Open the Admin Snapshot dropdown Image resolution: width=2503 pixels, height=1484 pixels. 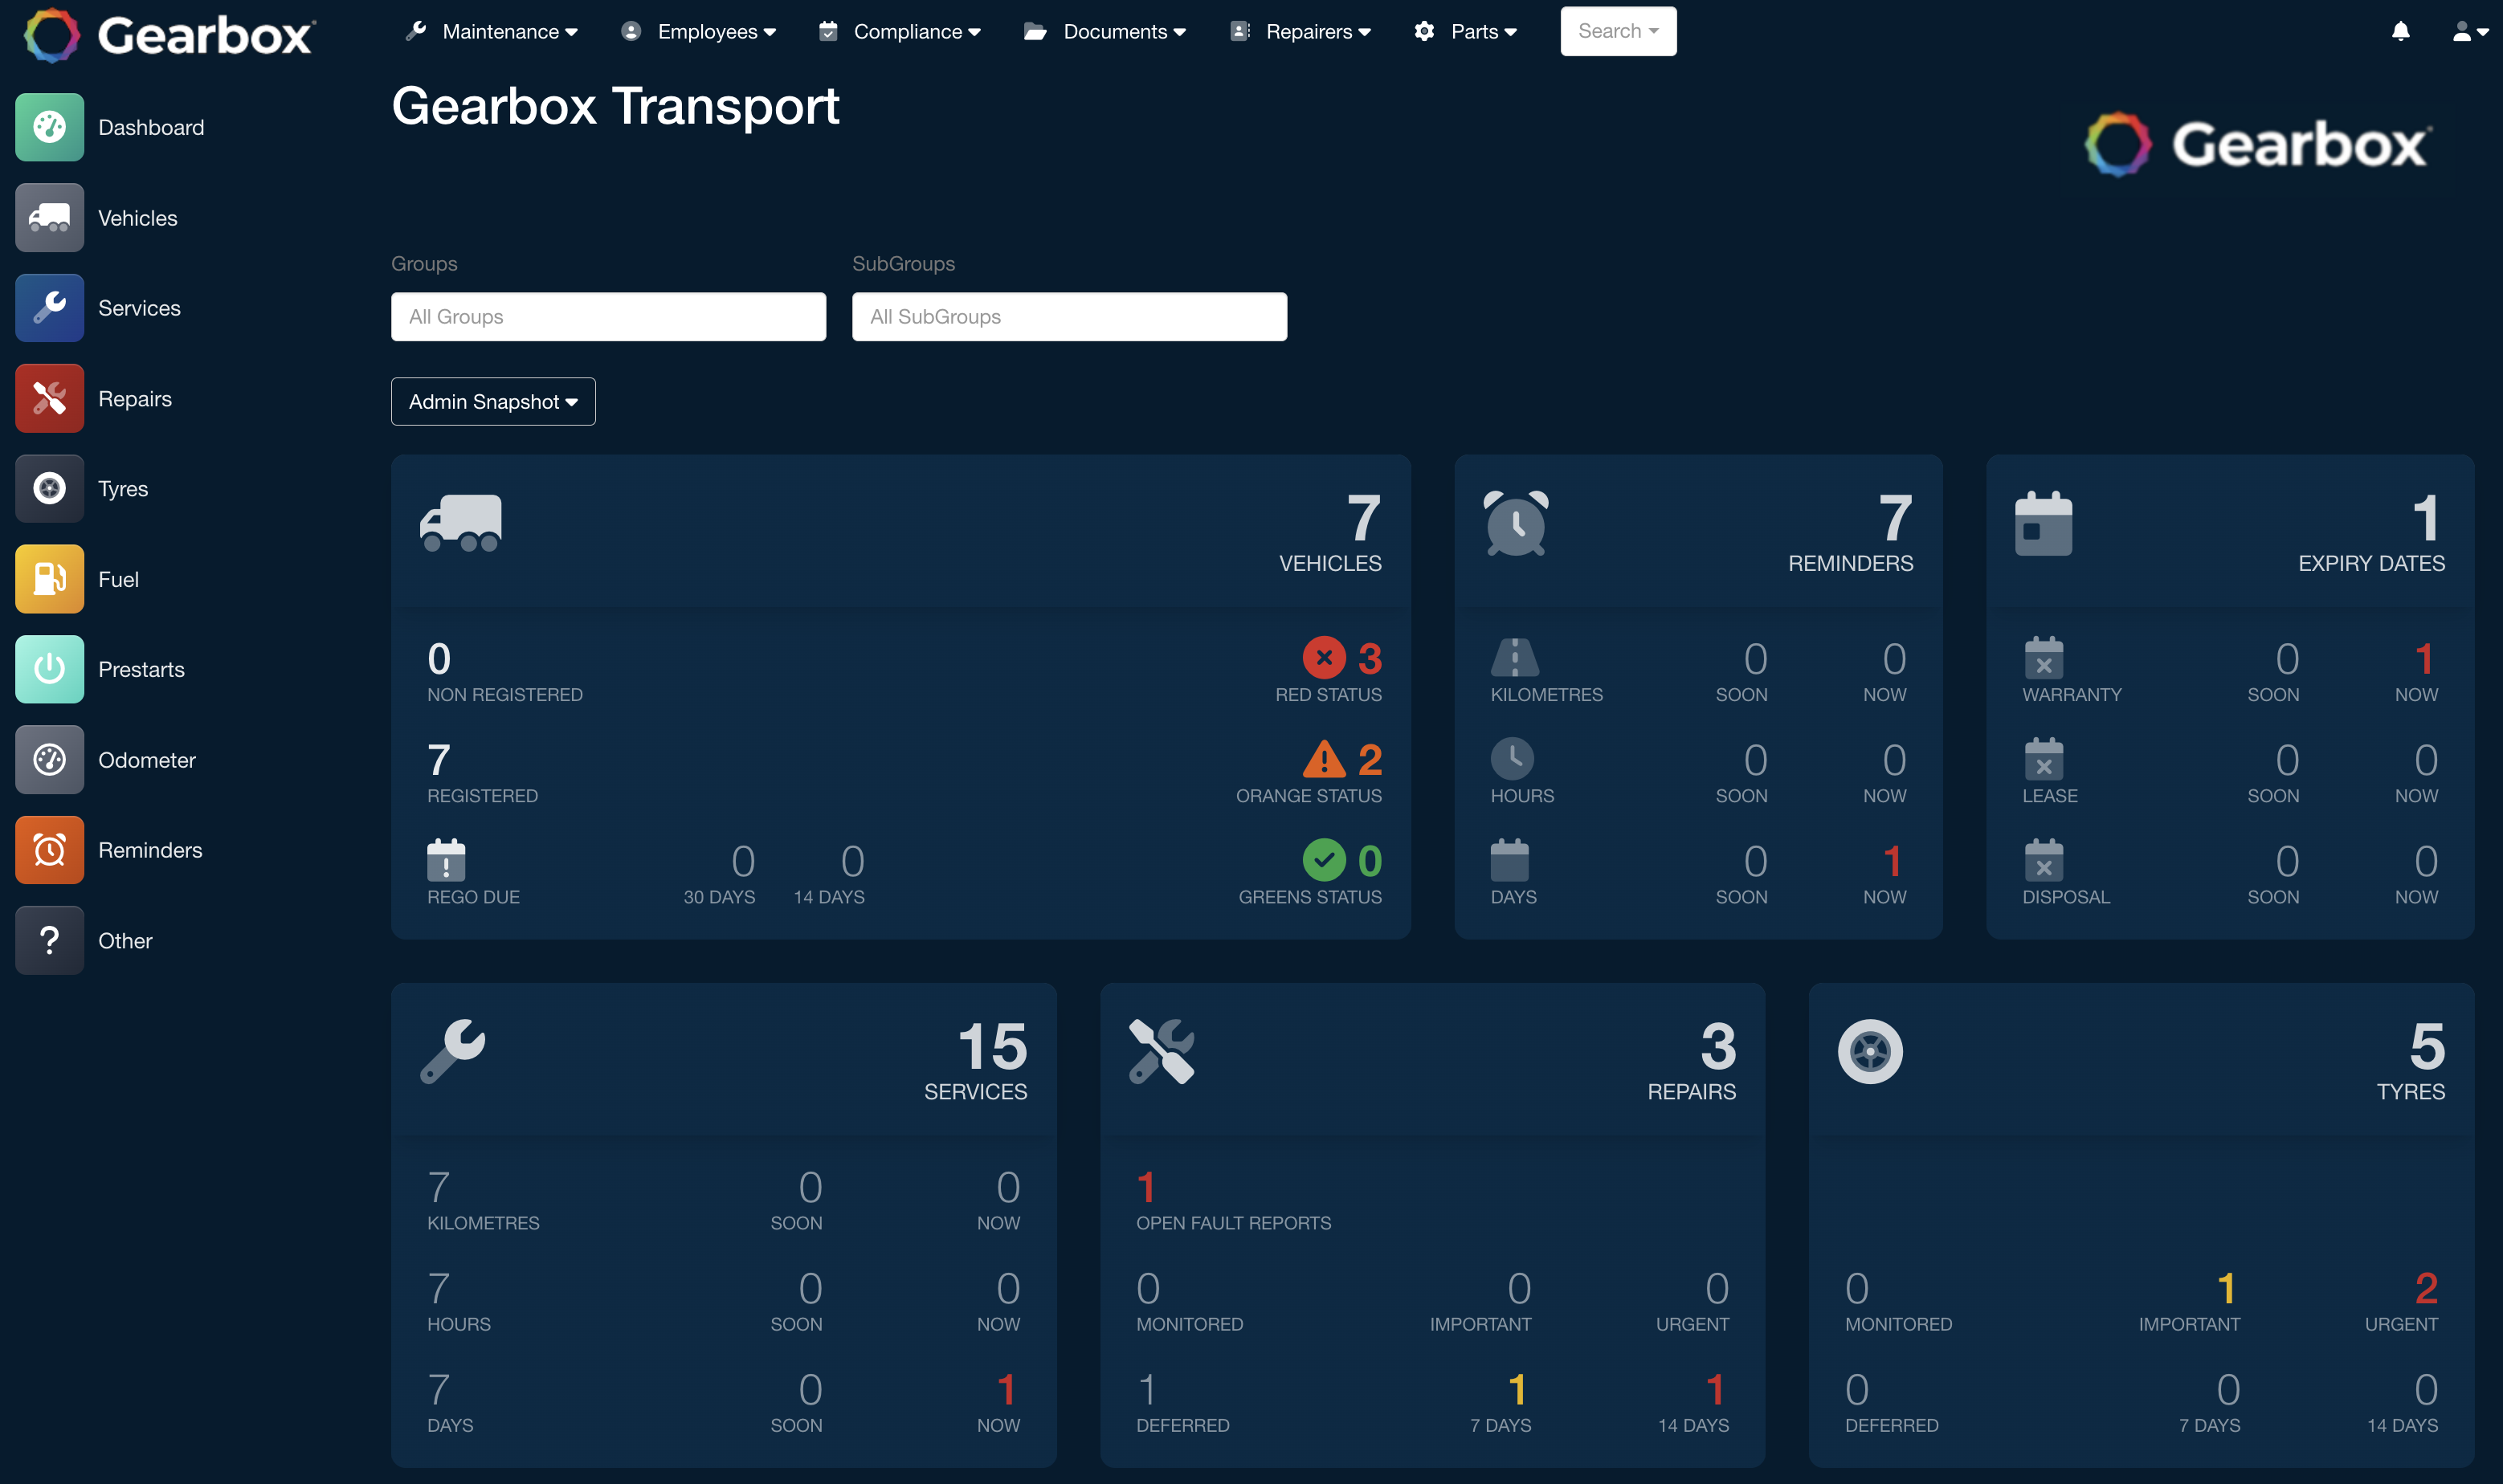click(493, 401)
